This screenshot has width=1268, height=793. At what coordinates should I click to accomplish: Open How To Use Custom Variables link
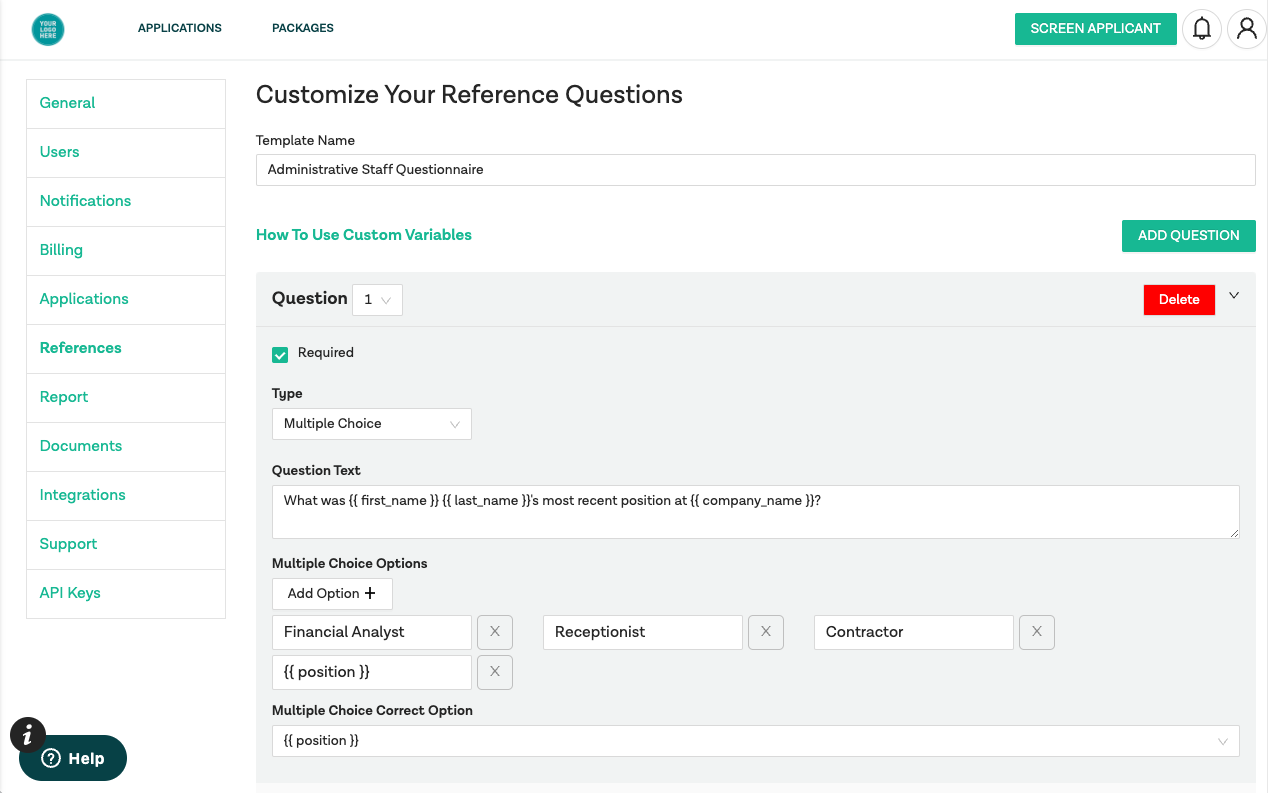click(364, 235)
